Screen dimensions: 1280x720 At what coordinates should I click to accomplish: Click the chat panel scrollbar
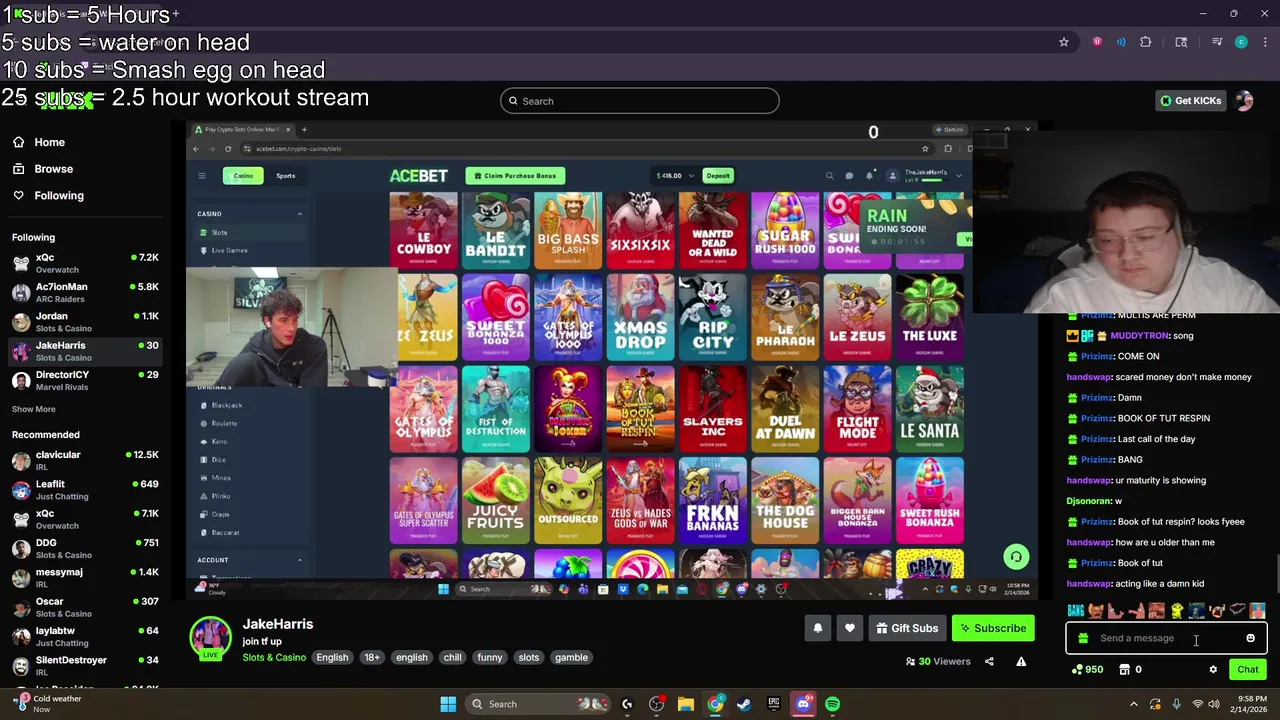point(1276,574)
